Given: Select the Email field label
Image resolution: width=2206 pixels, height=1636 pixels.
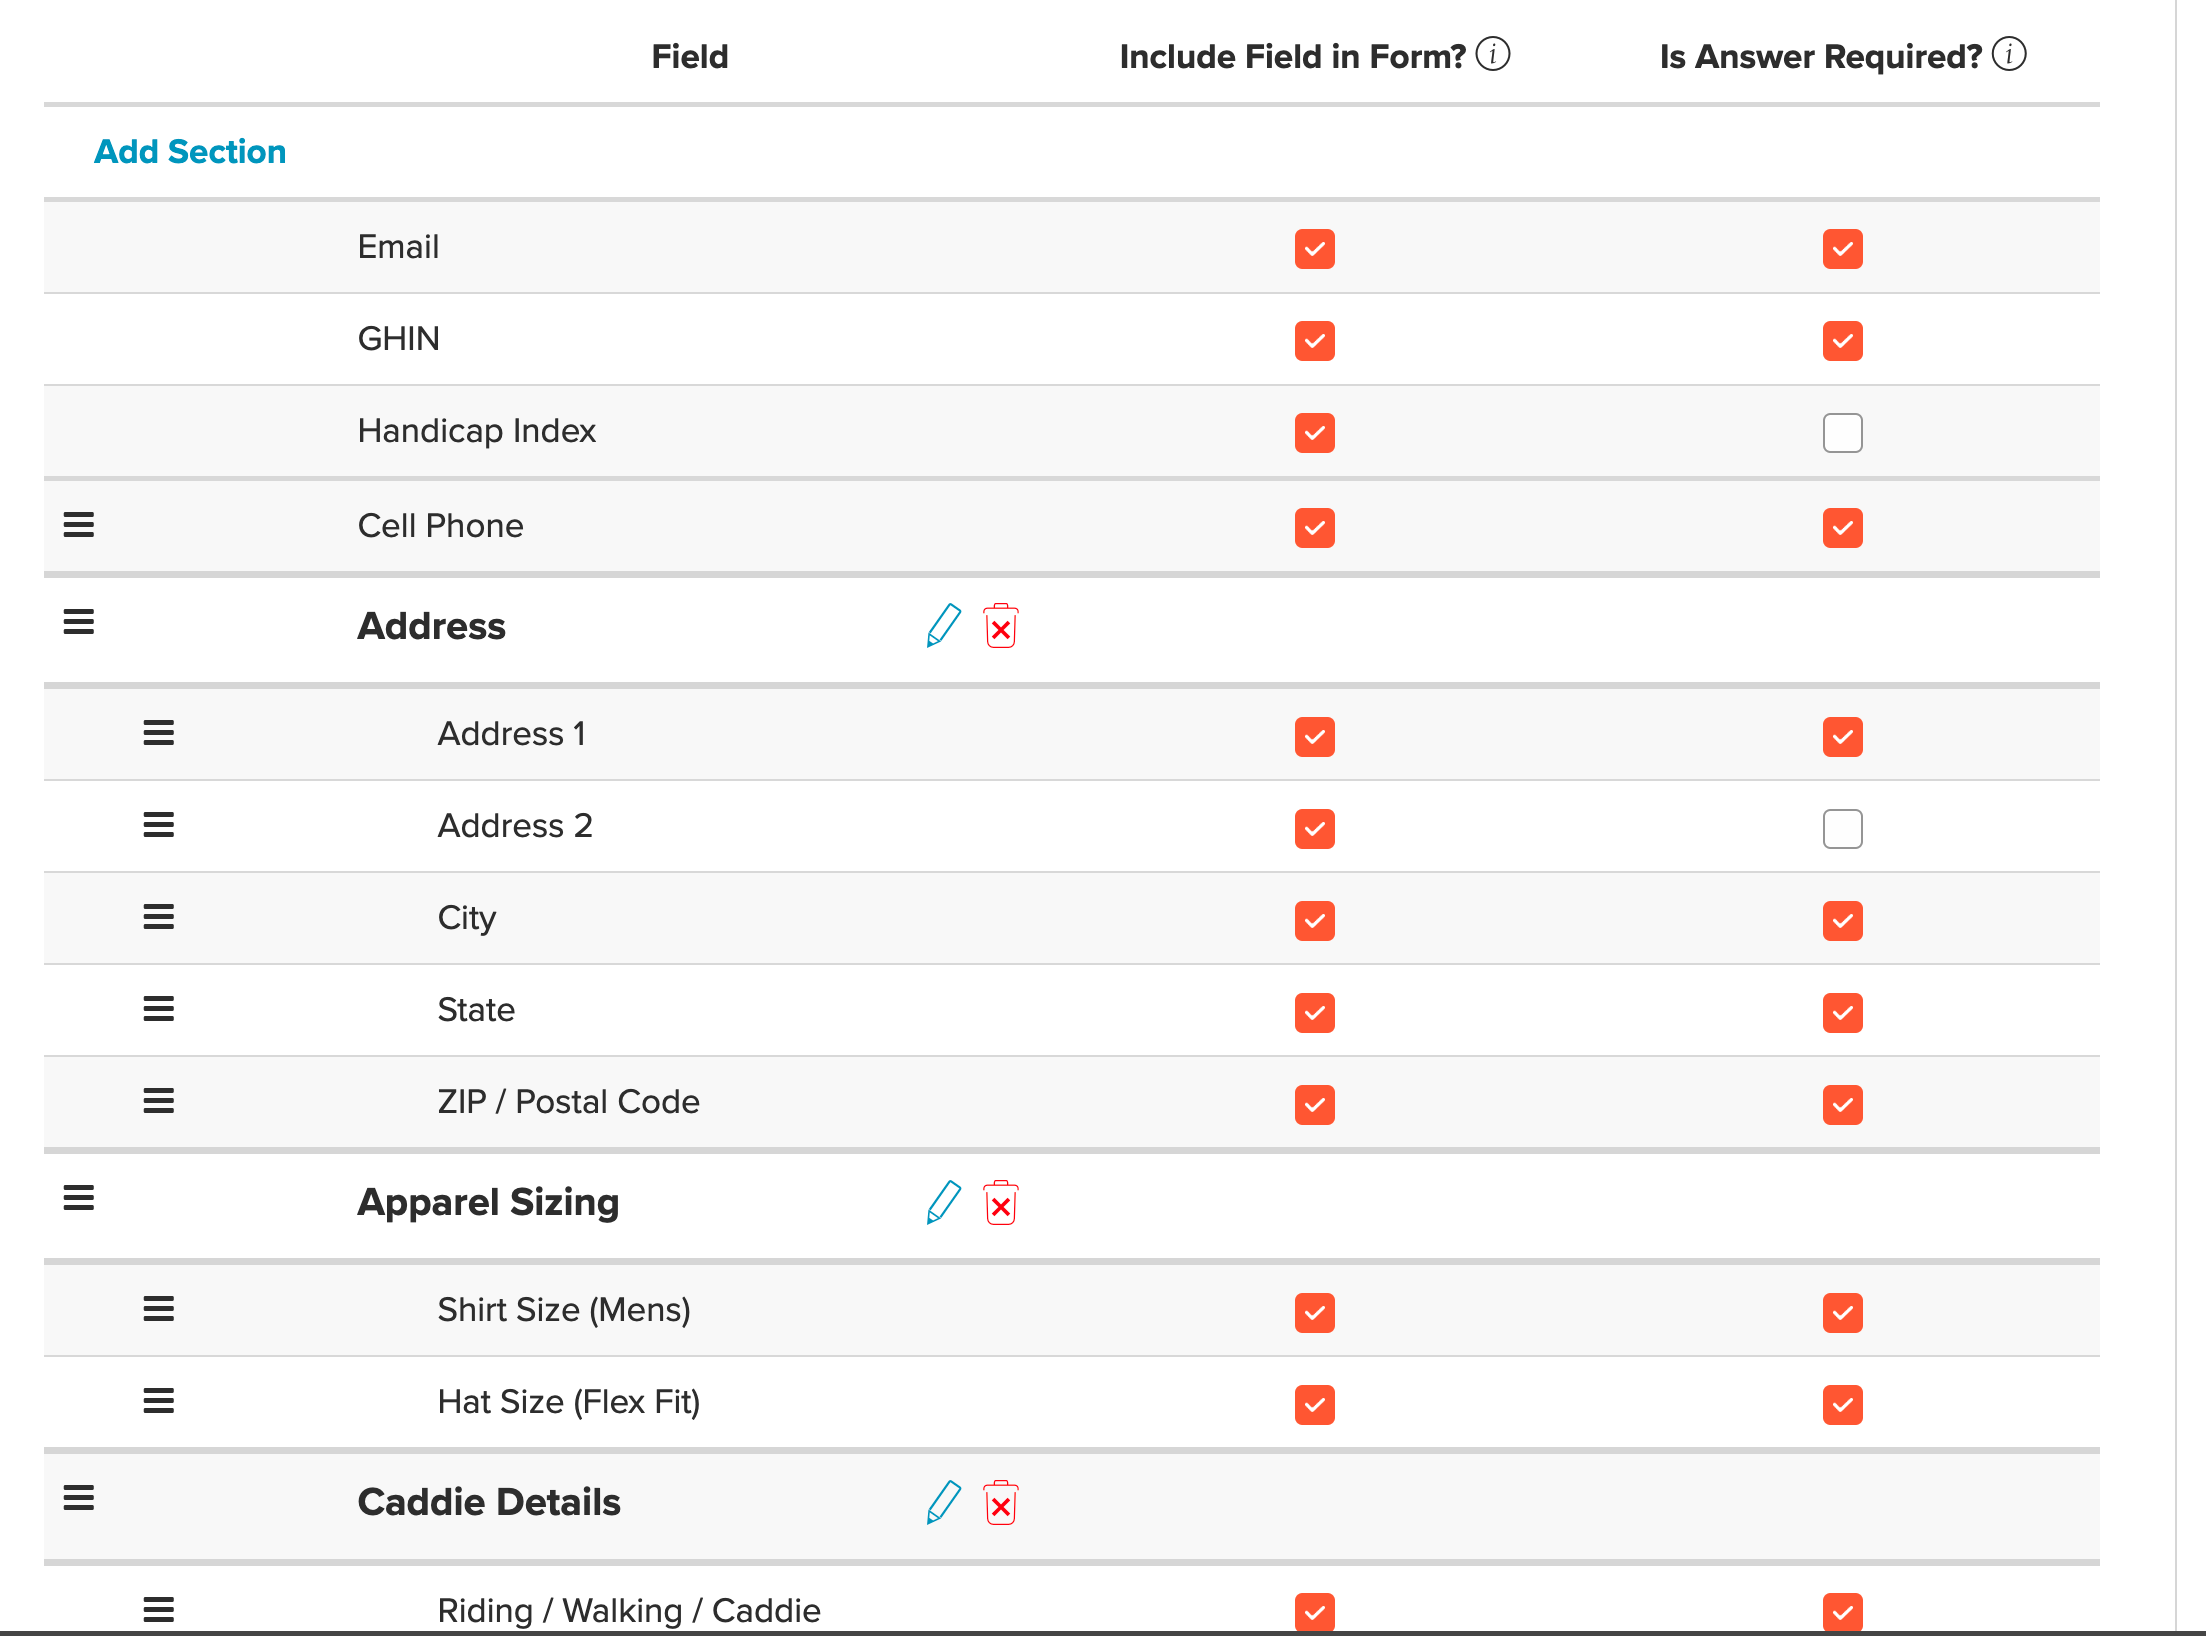Looking at the screenshot, I should coord(398,247).
